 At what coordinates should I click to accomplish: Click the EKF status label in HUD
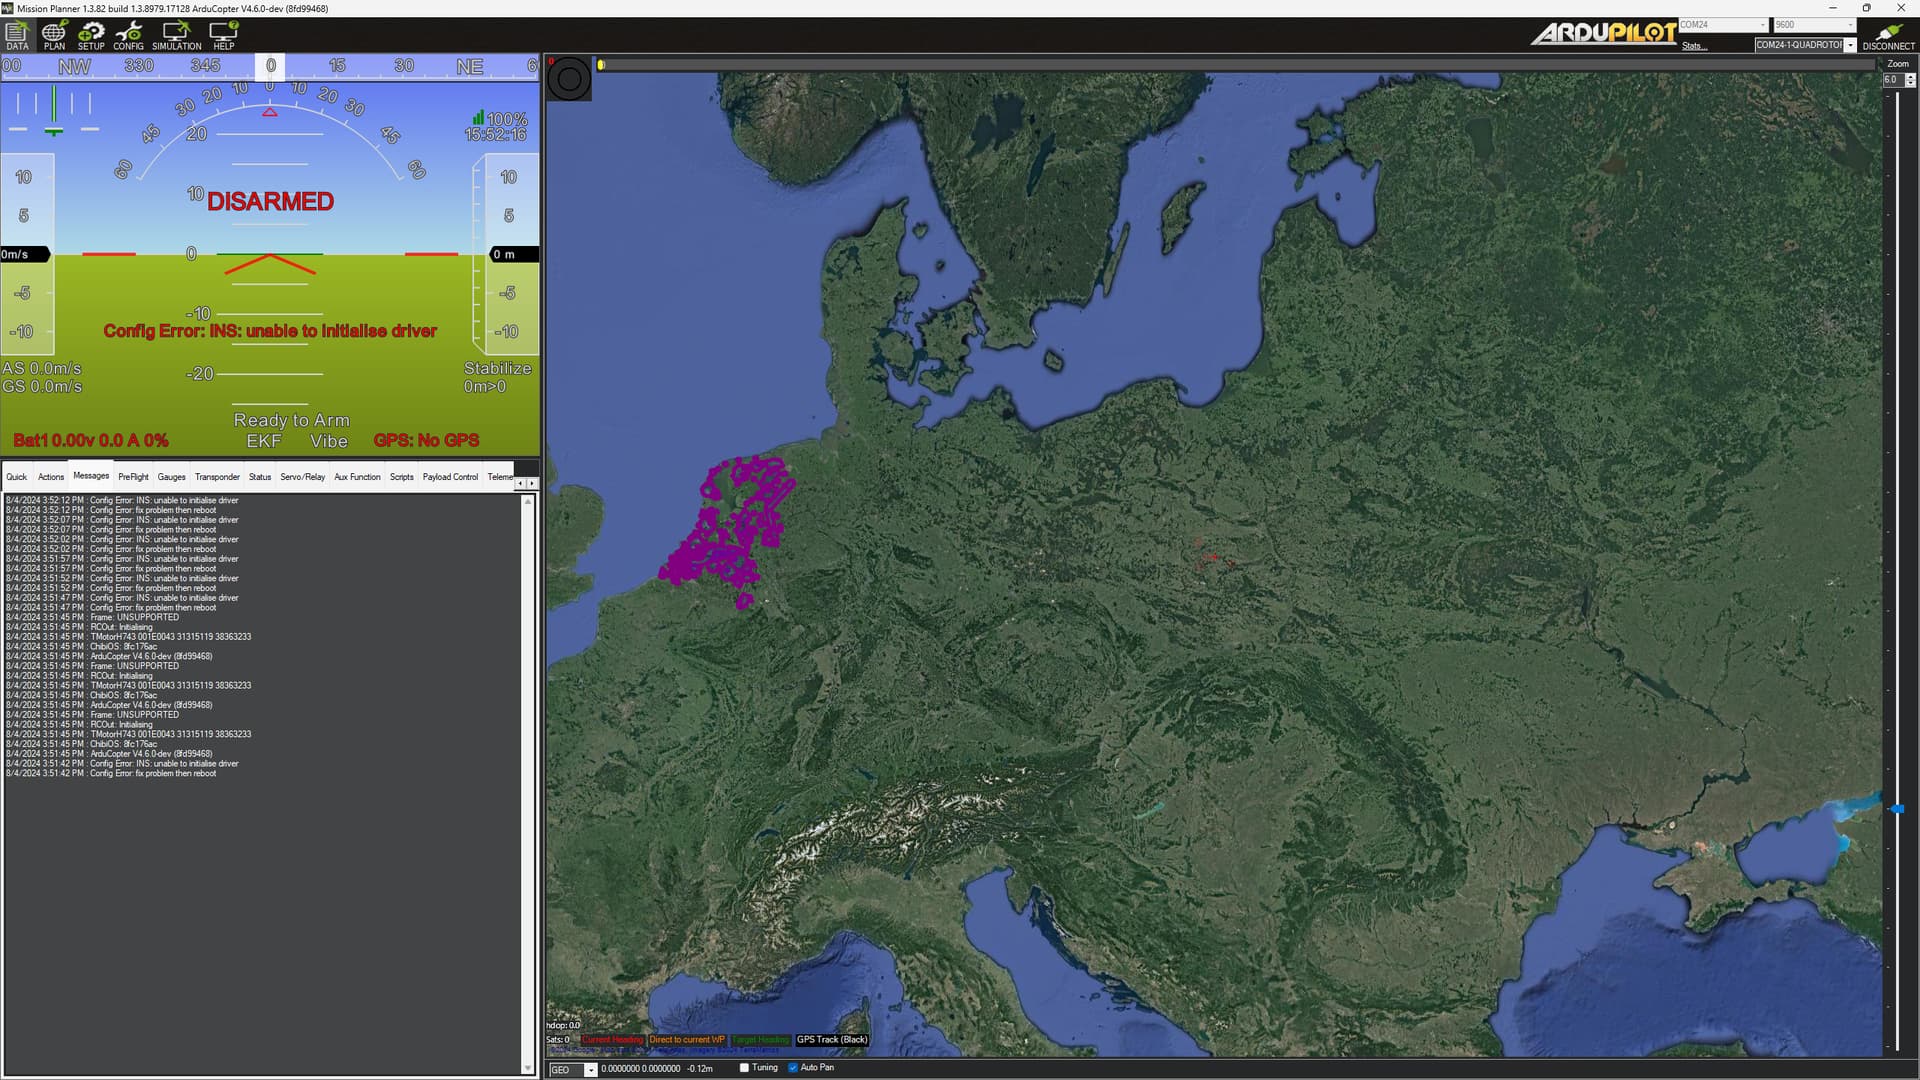click(x=264, y=441)
